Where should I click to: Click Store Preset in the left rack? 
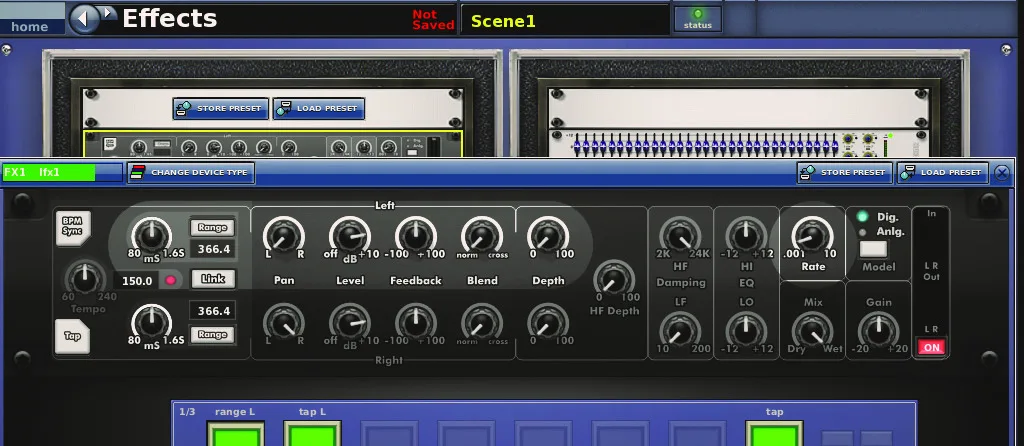[221, 108]
